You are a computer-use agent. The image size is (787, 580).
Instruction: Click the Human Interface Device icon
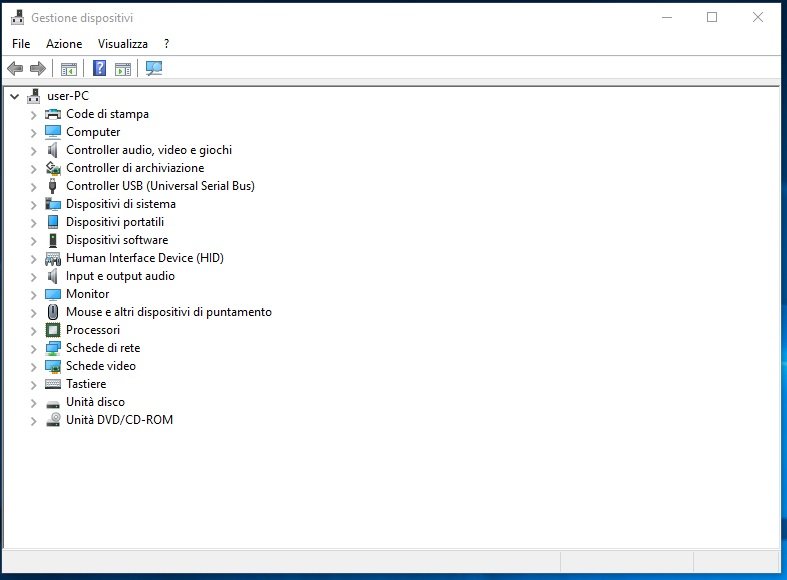[x=53, y=258]
